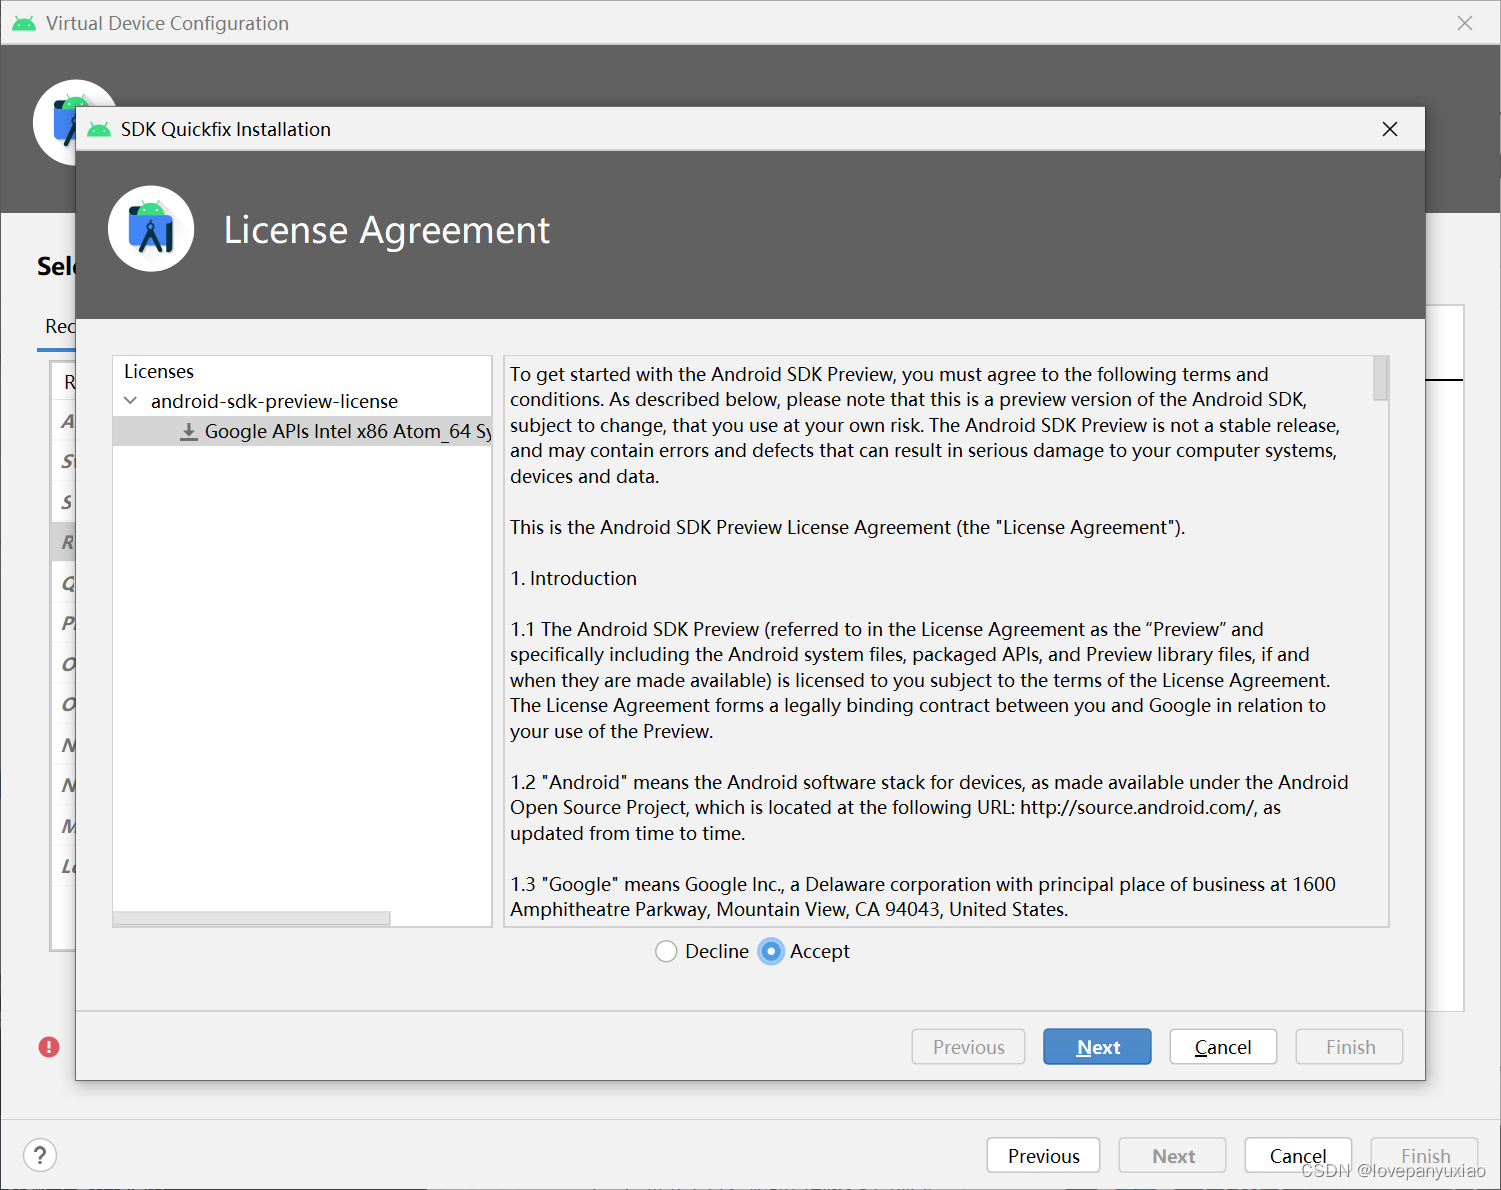Click the Android Studio logo in License Agreement header

151,229
